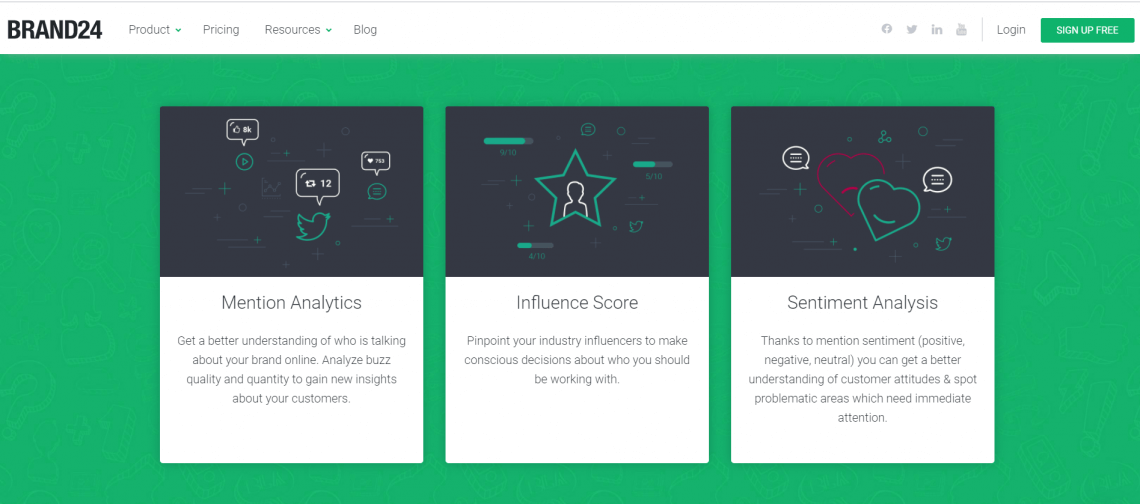The width and height of the screenshot is (1140, 504).
Task: Click the small Twitter bird in Influence Score card
Action: [636, 226]
